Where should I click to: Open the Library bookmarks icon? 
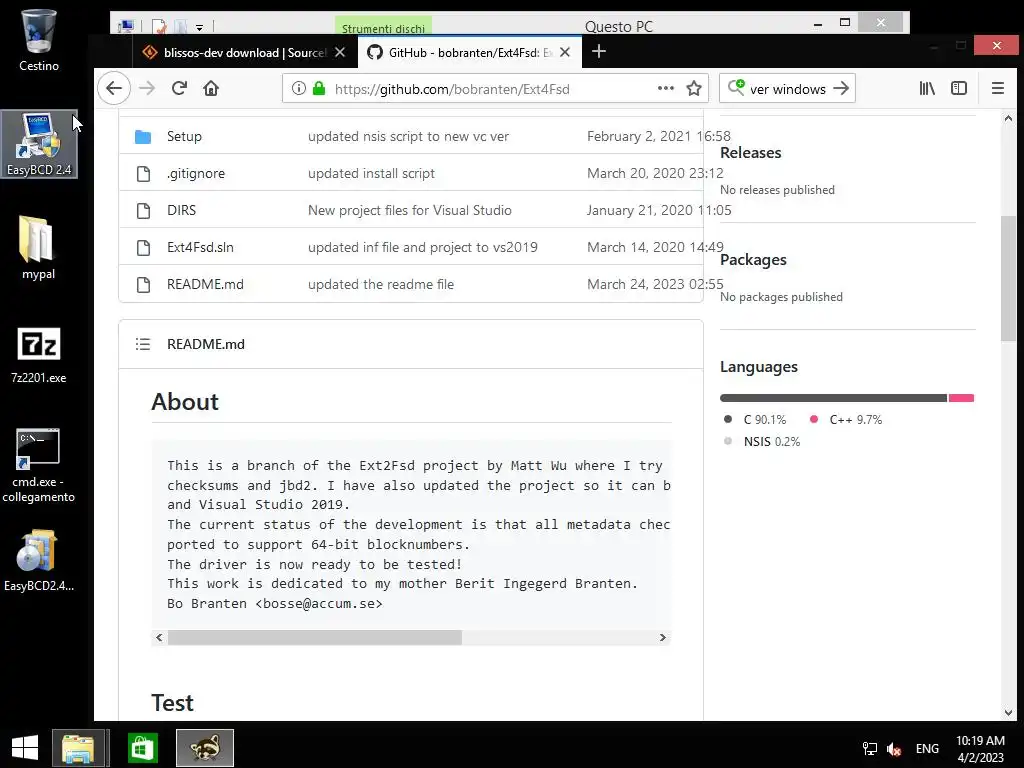927,88
